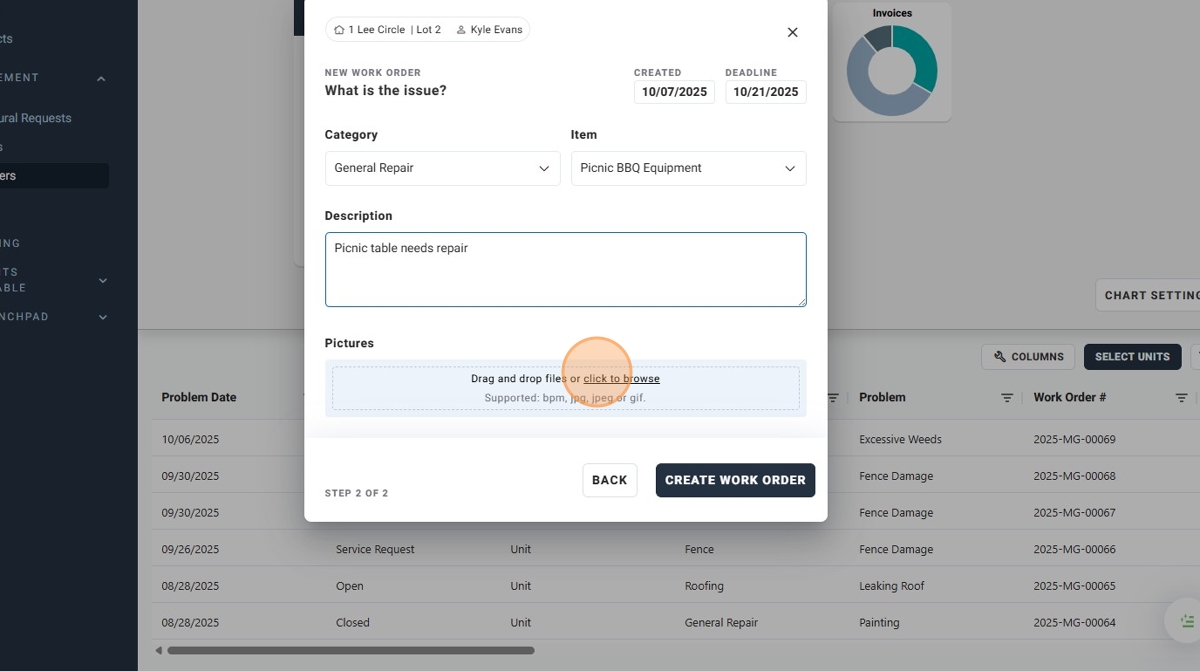
Task: Click the Closed status cell
Action: coord(353,622)
